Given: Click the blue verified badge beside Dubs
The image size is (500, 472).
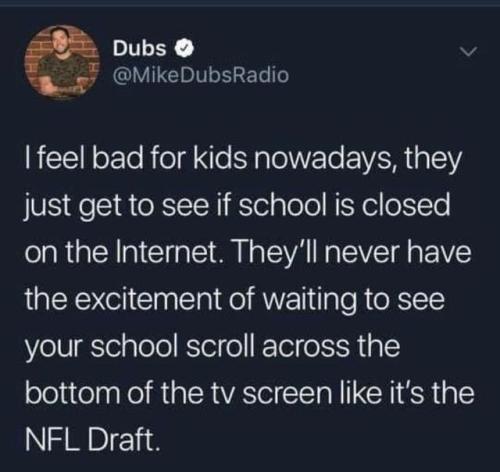Looking at the screenshot, I should [x=185, y=49].
